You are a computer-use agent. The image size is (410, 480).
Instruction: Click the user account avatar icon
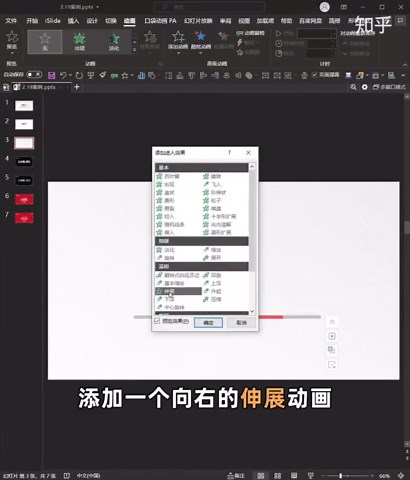pos(324,7)
